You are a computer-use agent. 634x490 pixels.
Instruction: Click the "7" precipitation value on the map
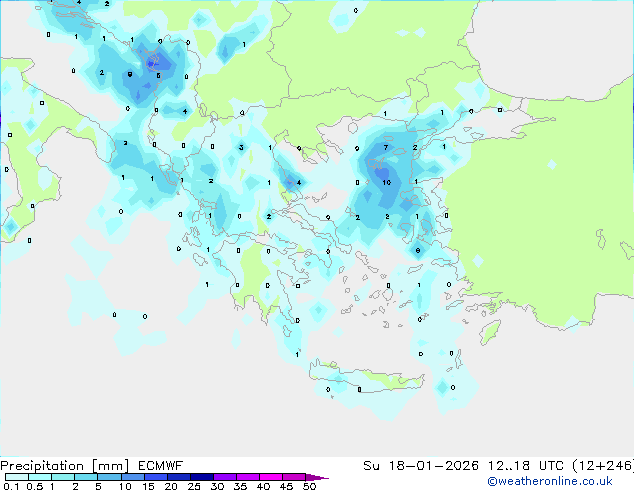pyautogui.click(x=386, y=148)
